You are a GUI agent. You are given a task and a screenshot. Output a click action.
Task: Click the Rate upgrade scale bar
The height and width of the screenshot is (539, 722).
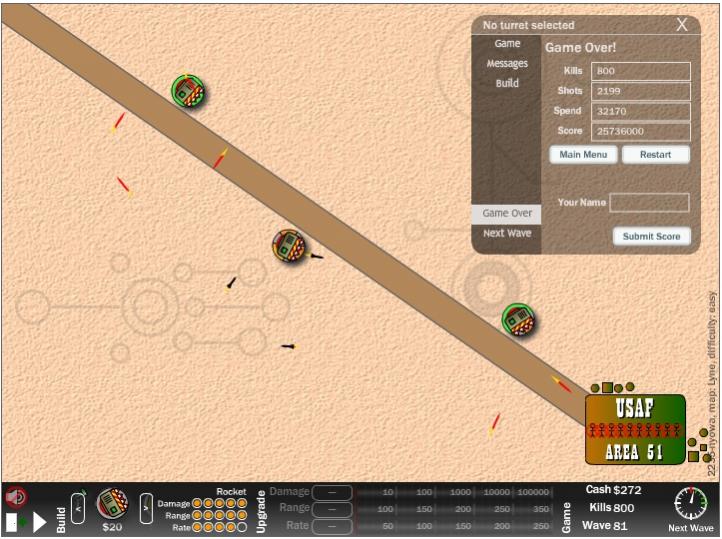455,526
